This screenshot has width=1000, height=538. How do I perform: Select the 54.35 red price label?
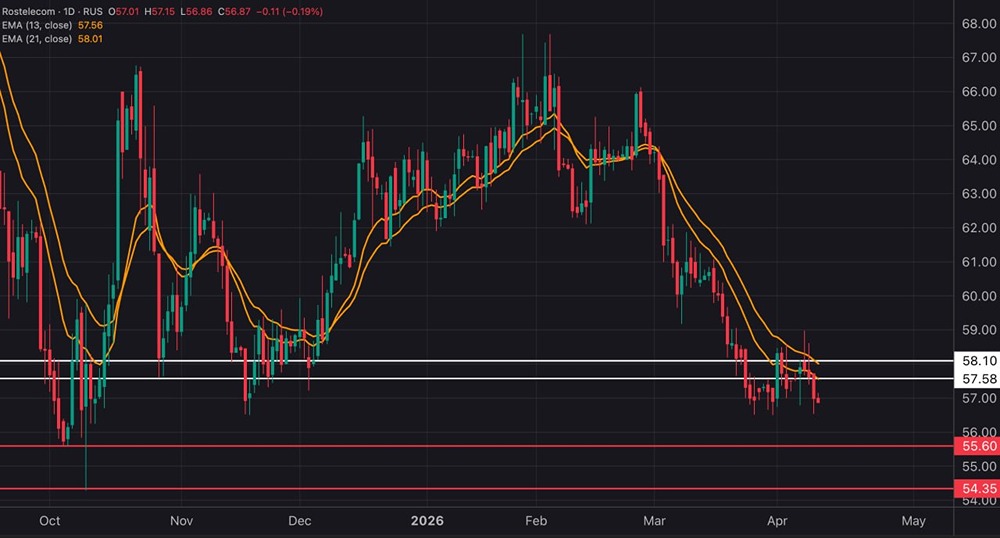point(978,488)
